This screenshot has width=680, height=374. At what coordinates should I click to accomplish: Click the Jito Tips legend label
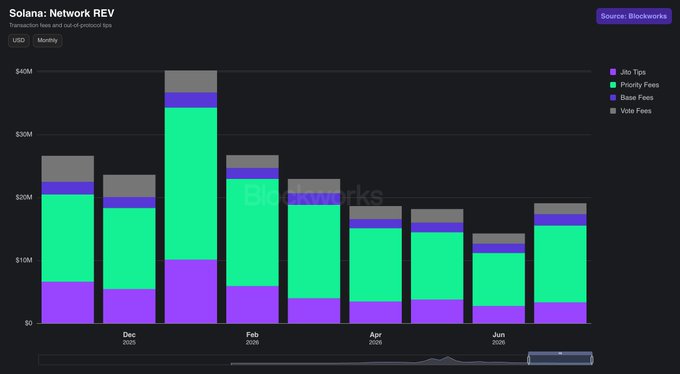click(633, 72)
